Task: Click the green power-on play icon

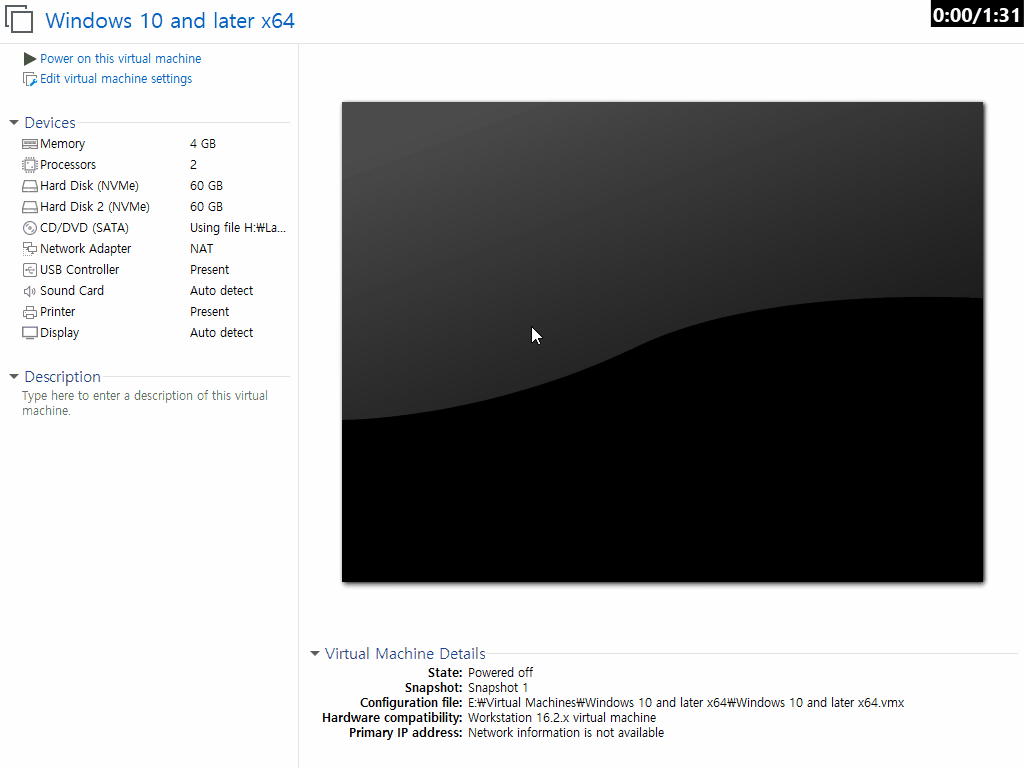Action: click(29, 59)
